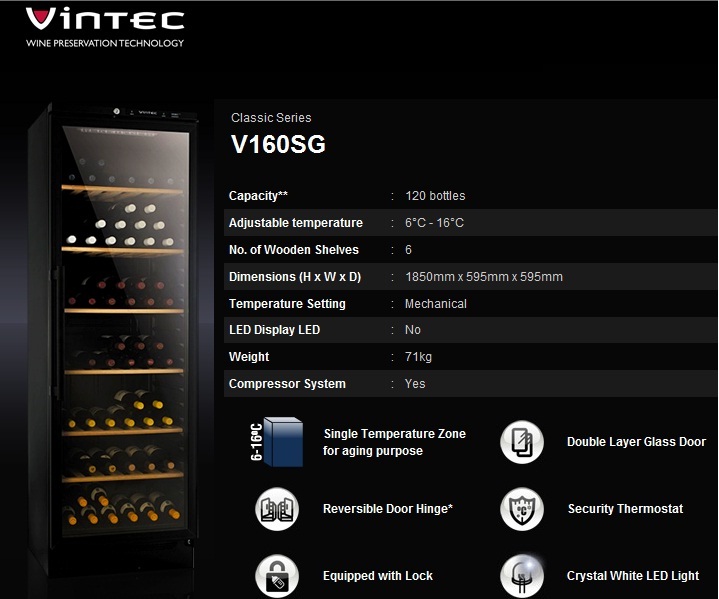The width and height of the screenshot is (719, 599).
Task: Click the 'Capacity**' row label
Action: [258, 196]
